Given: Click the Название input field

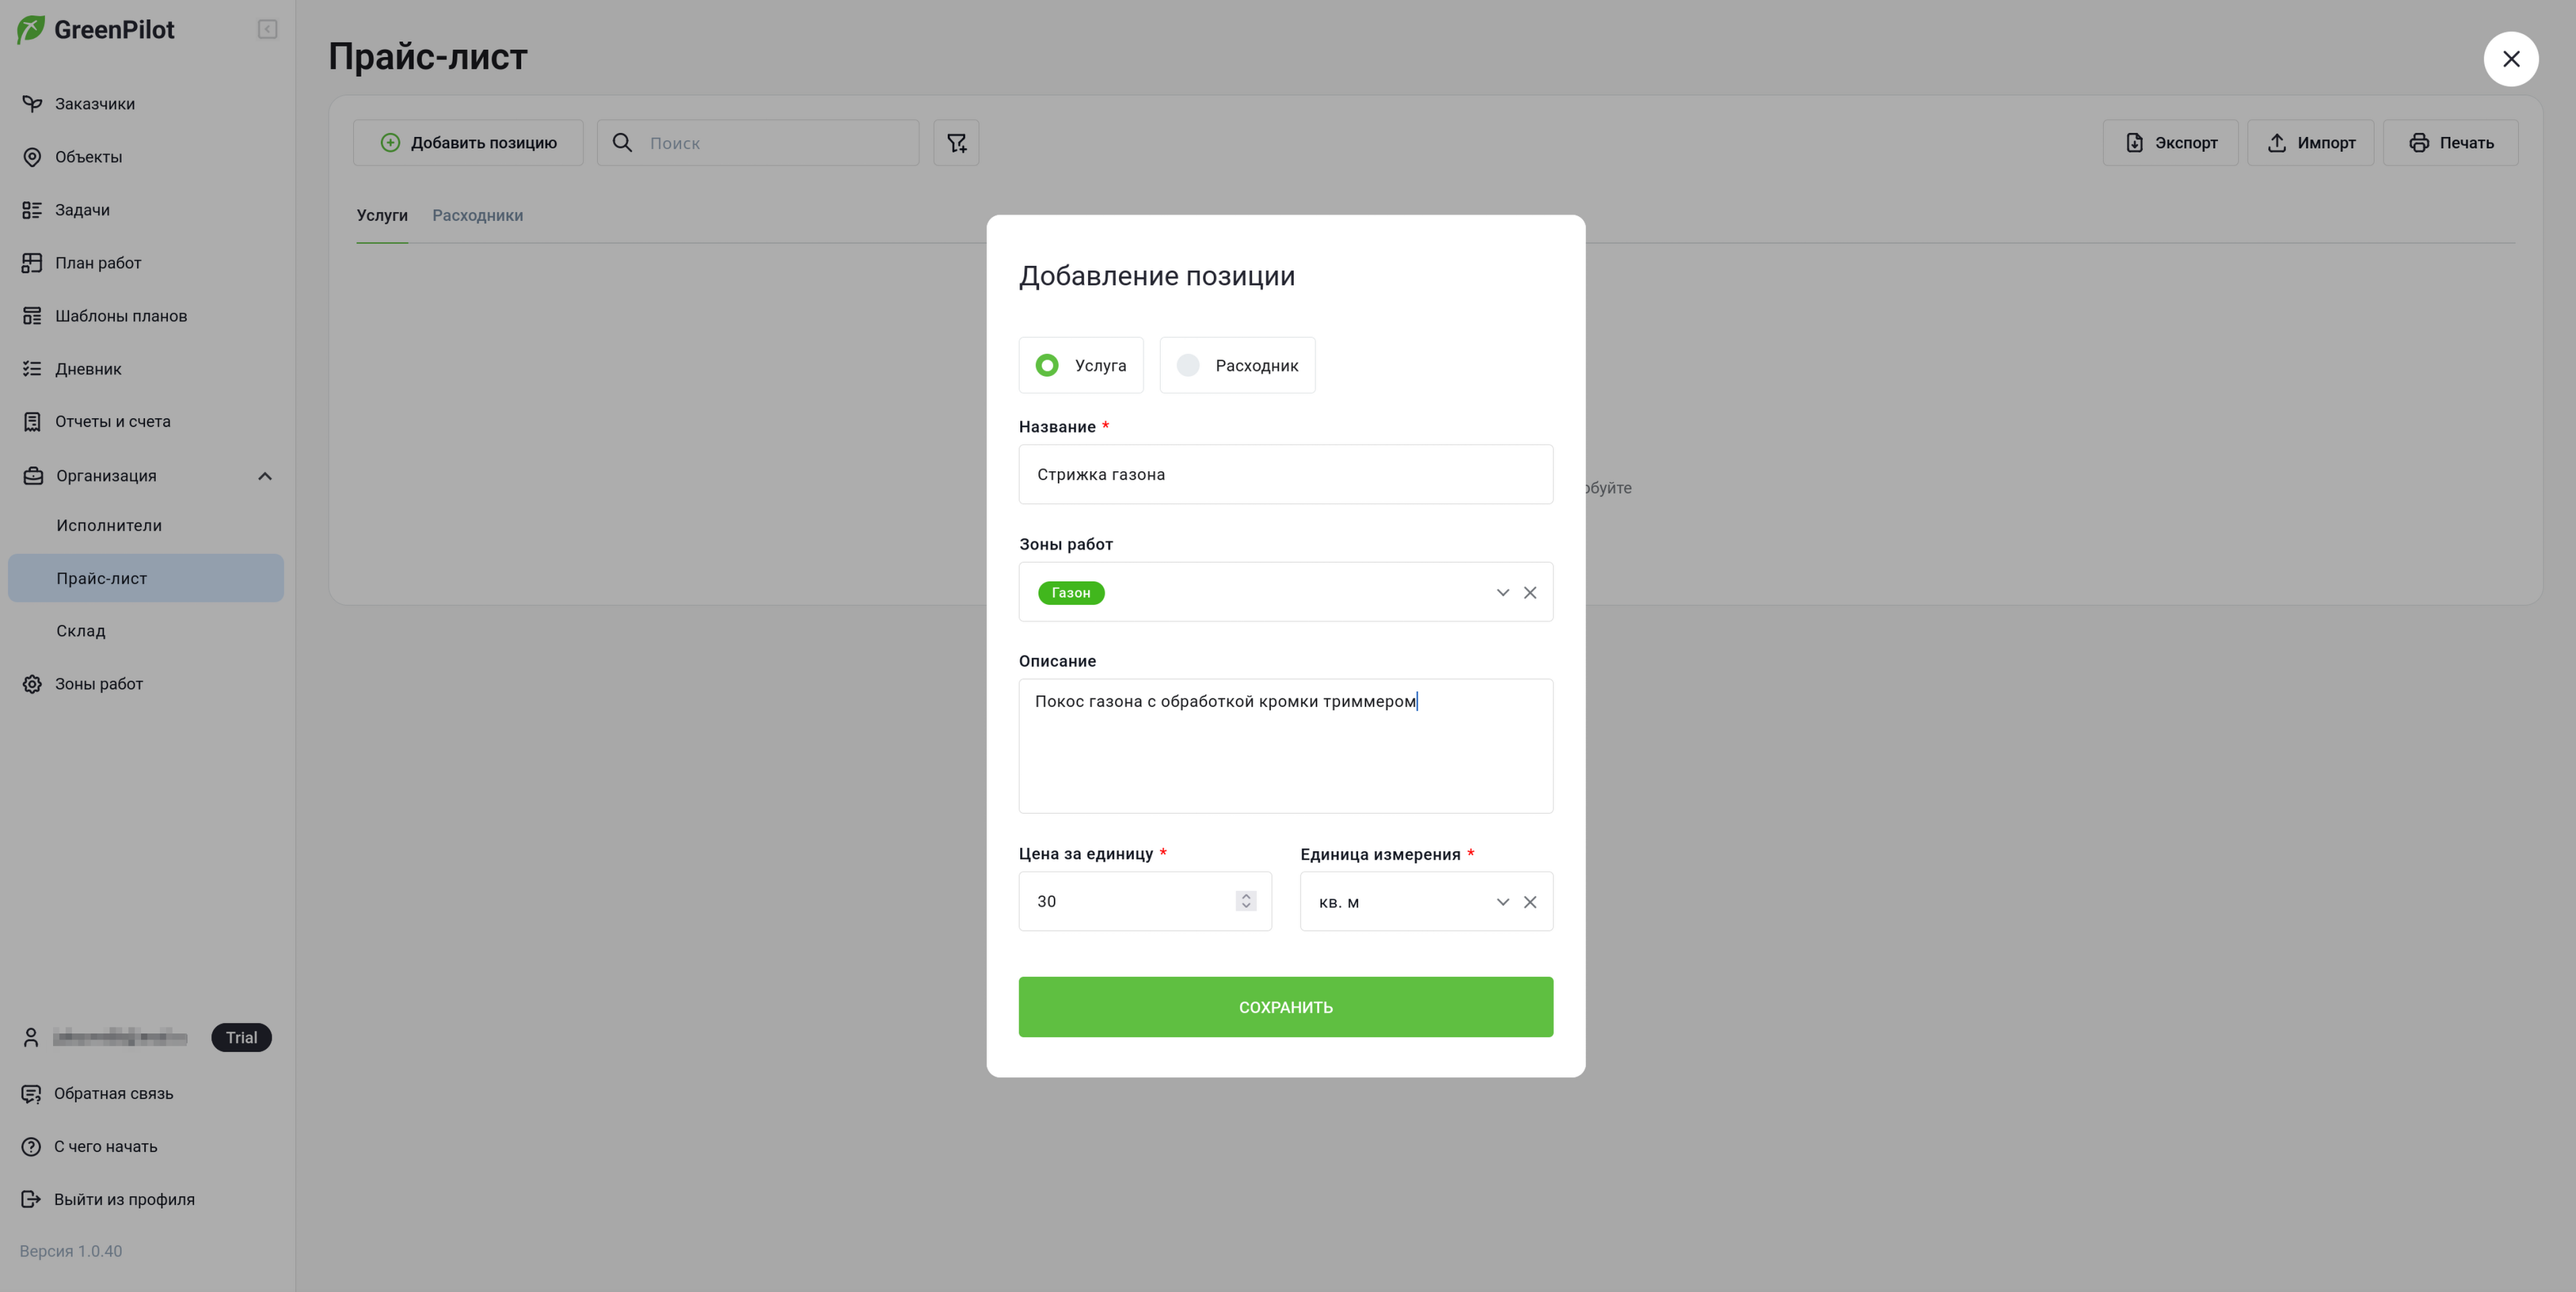Looking at the screenshot, I should 1286,474.
